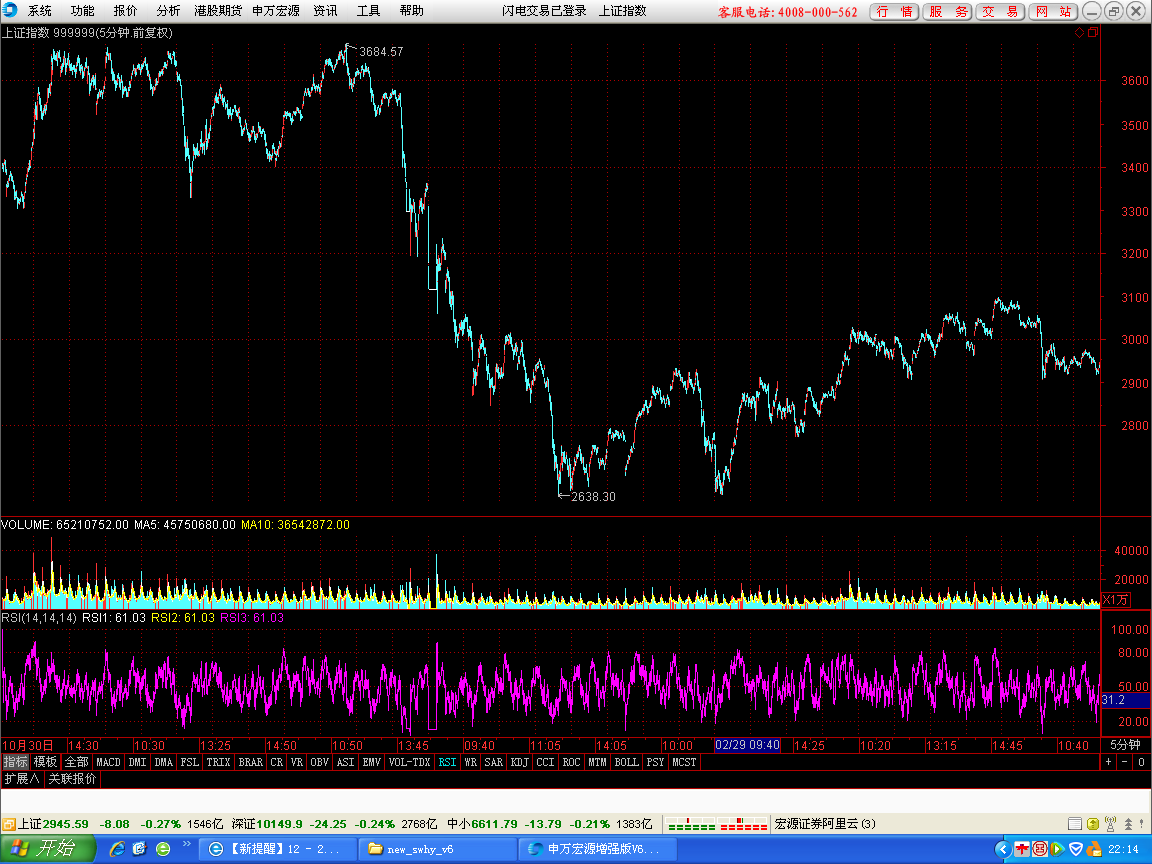Screen dimensions: 1152x864
Task: Open the 工具 menu
Action: (368, 10)
